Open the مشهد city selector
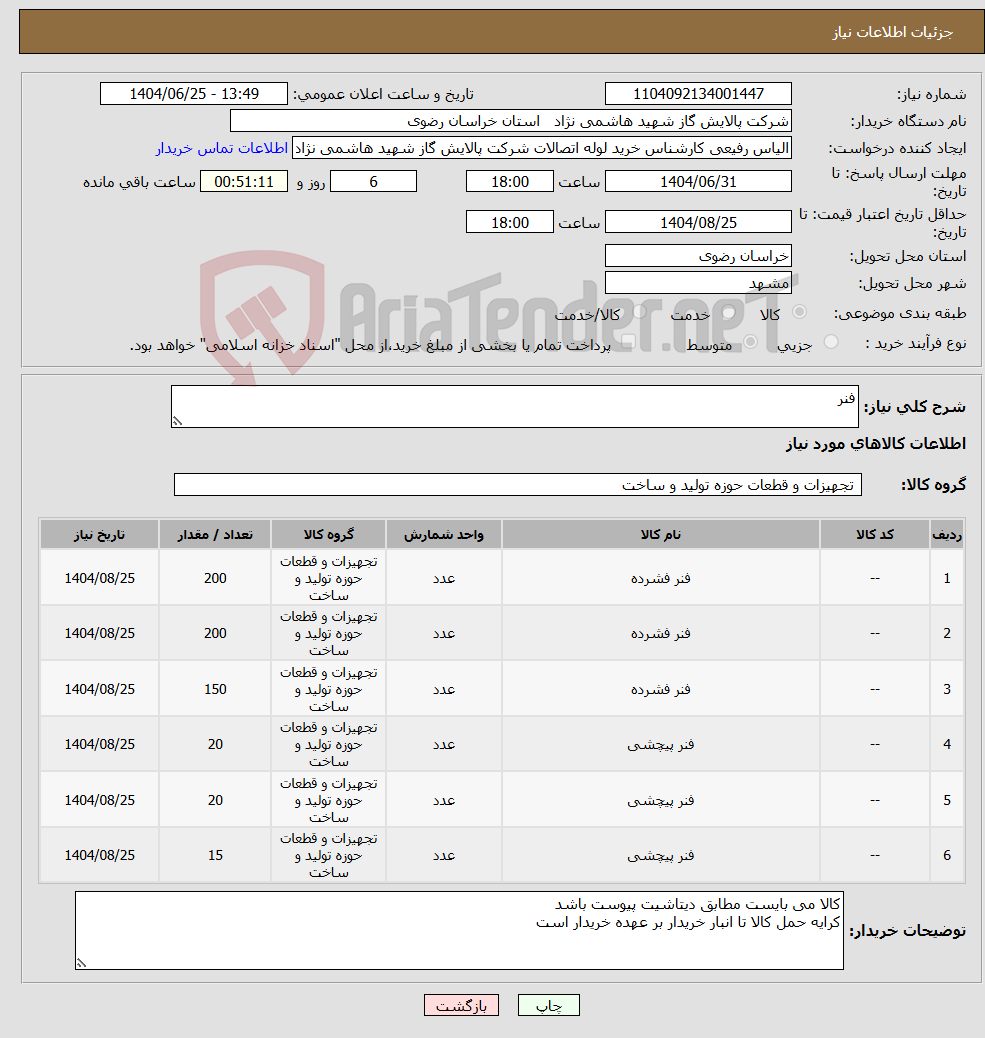 698,282
